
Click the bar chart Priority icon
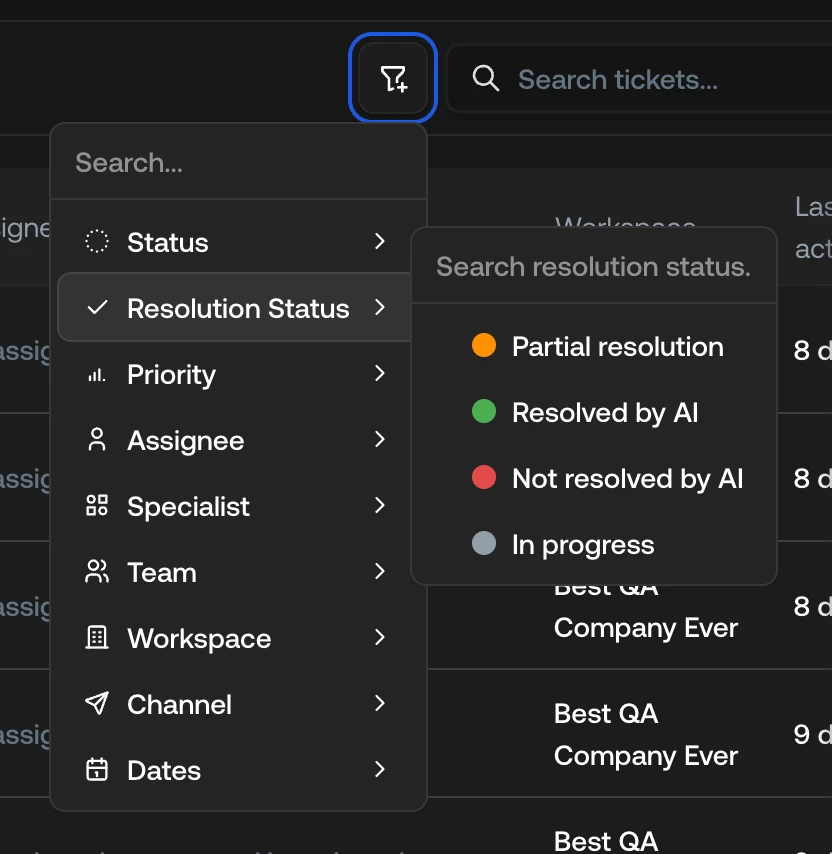[x=97, y=374]
